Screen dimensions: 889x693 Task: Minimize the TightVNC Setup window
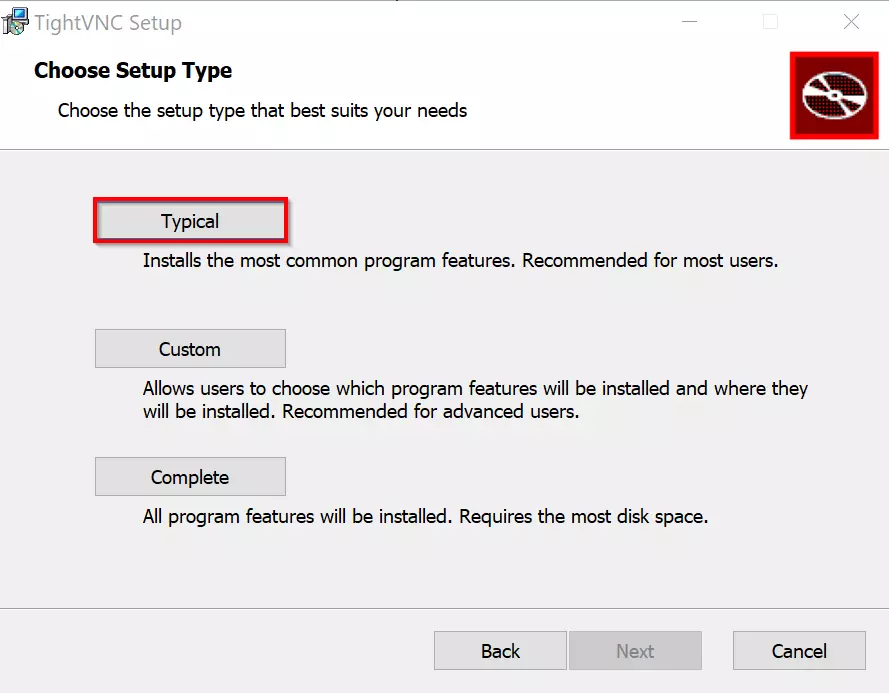pos(689,21)
